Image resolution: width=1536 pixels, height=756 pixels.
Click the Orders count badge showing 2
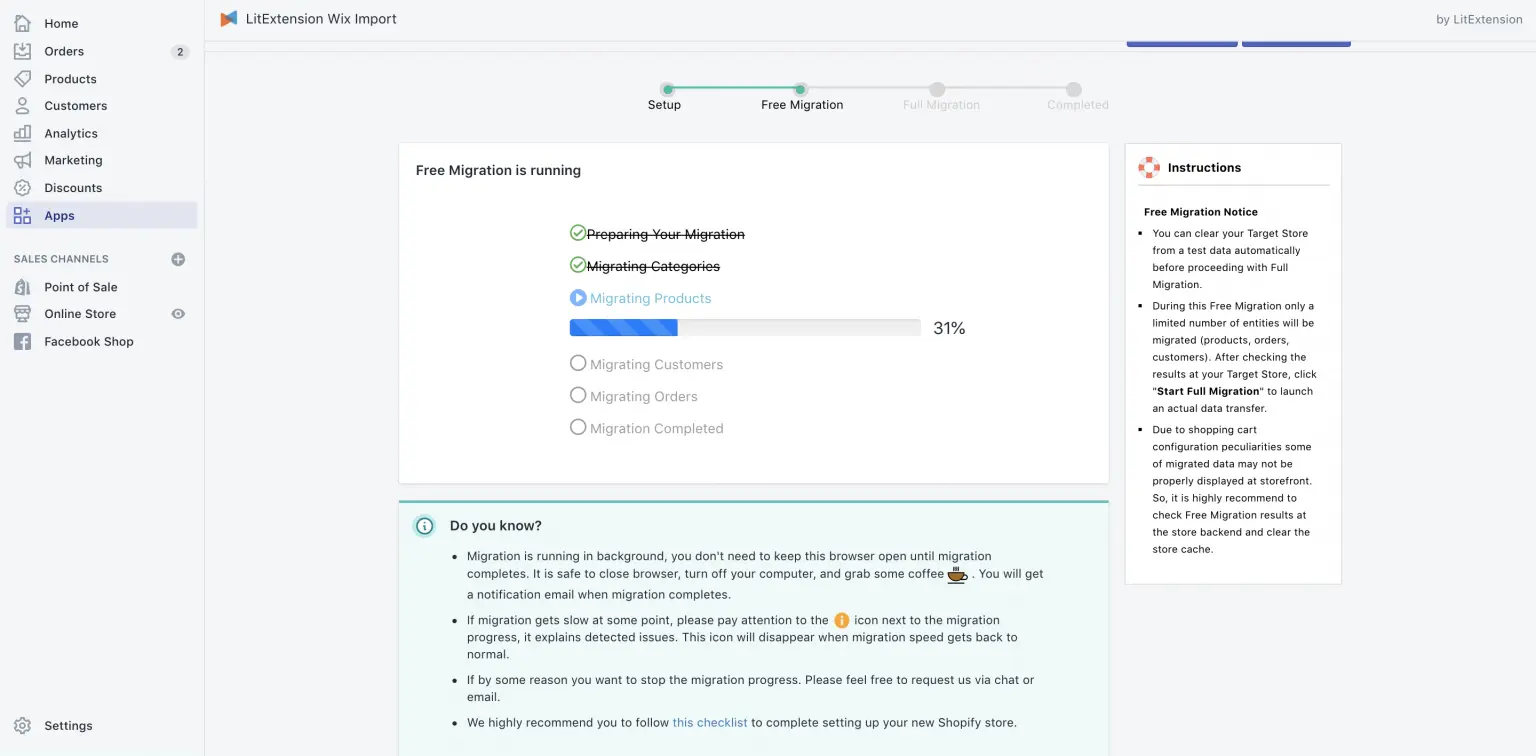[x=180, y=52]
